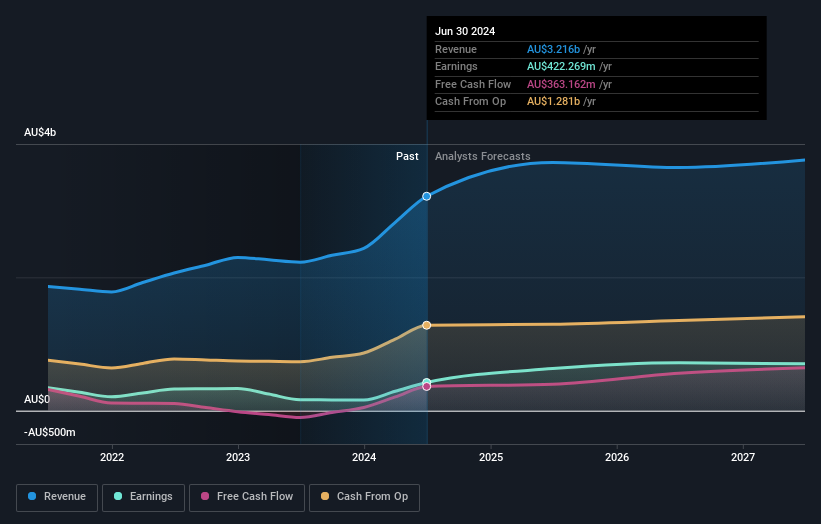The width and height of the screenshot is (821, 524).
Task: Click the AU$0 y-axis label
Action: (x=37, y=399)
